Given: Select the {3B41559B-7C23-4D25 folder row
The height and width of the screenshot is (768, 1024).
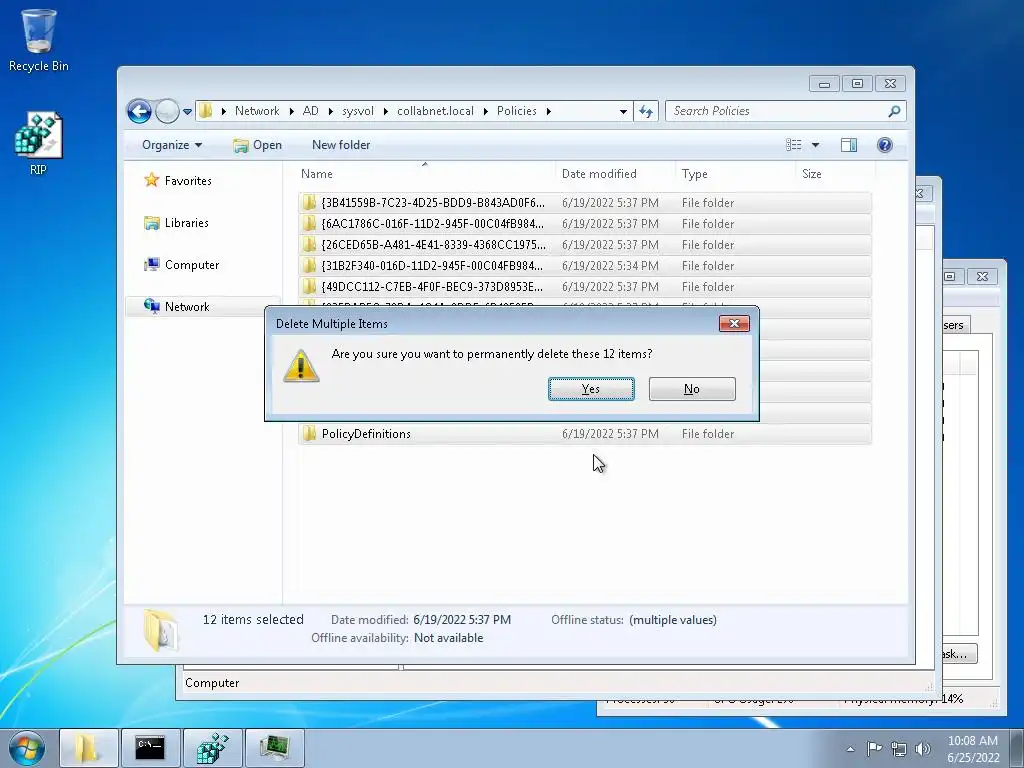Looking at the screenshot, I should (x=585, y=202).
